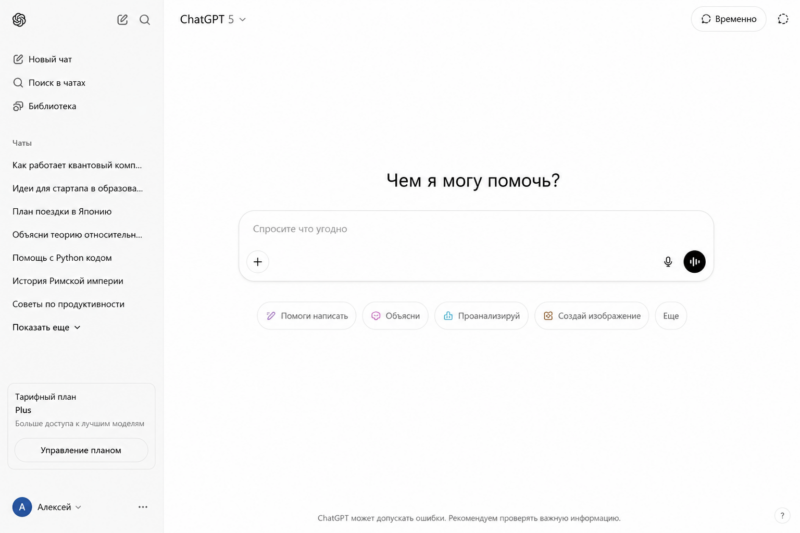The height and width of the screenshot is (533, 800).
Task: Start dictation with the microphone icon
Action: tap(668, 262)
